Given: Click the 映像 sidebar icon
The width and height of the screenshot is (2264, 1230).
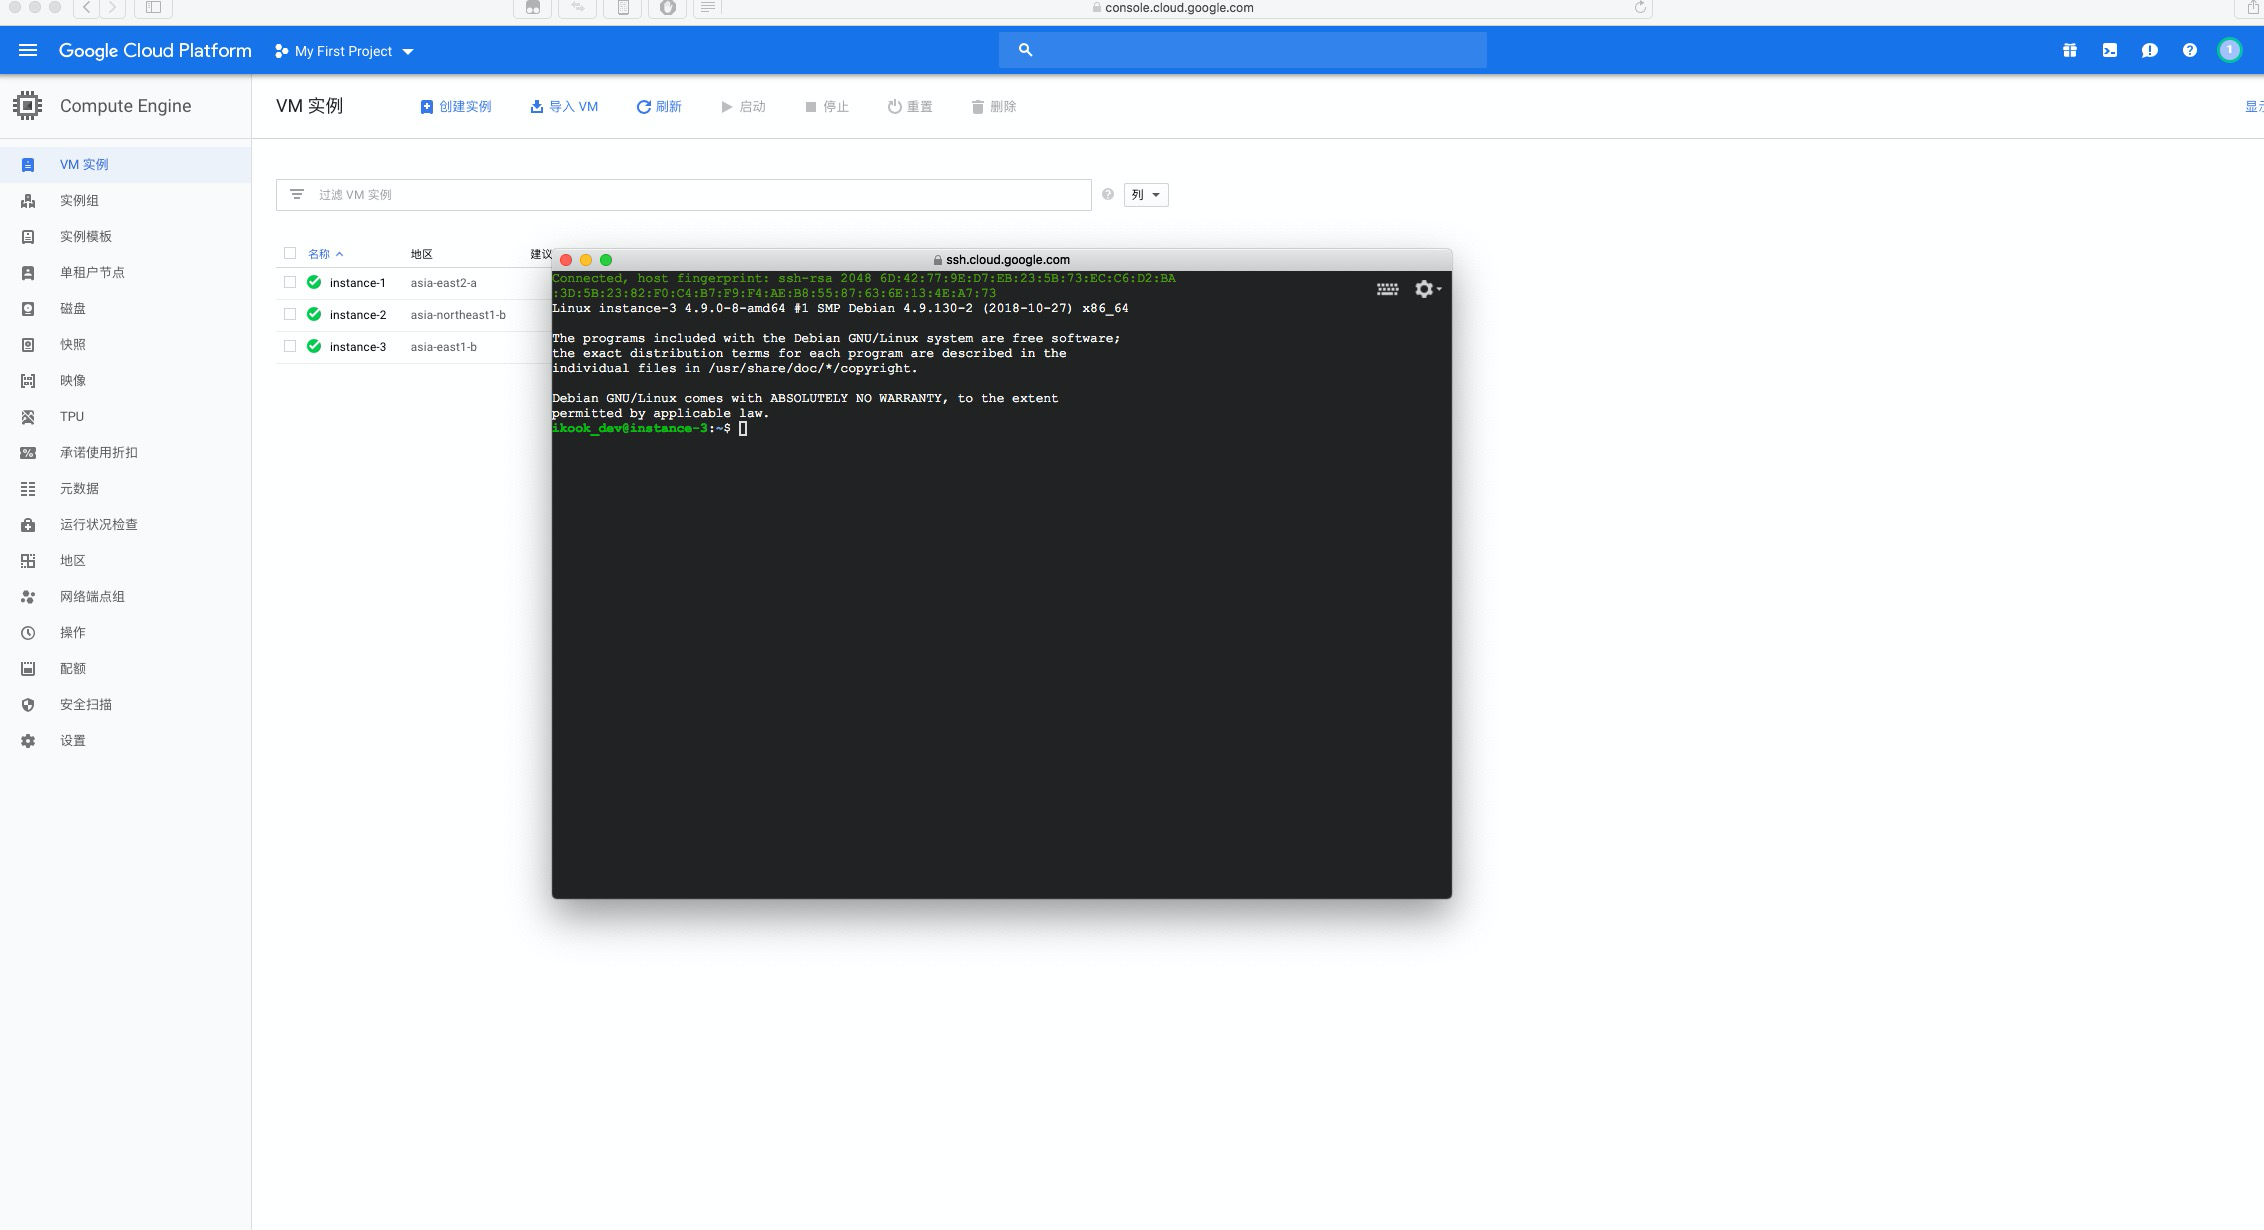Looking at the screenshot, I should (28, 381).
